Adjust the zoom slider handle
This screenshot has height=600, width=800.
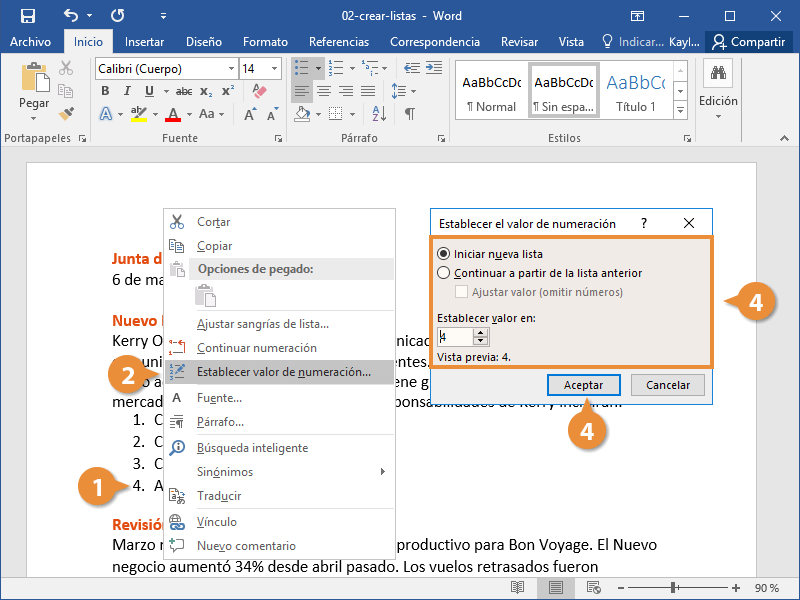[x=673, y=588]
